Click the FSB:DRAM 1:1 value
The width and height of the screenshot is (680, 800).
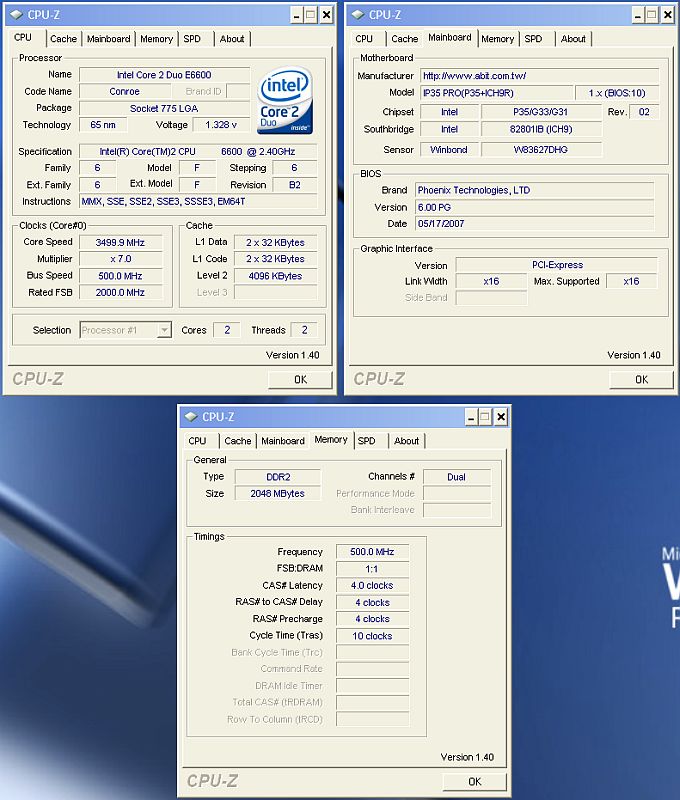pos(372,569)
